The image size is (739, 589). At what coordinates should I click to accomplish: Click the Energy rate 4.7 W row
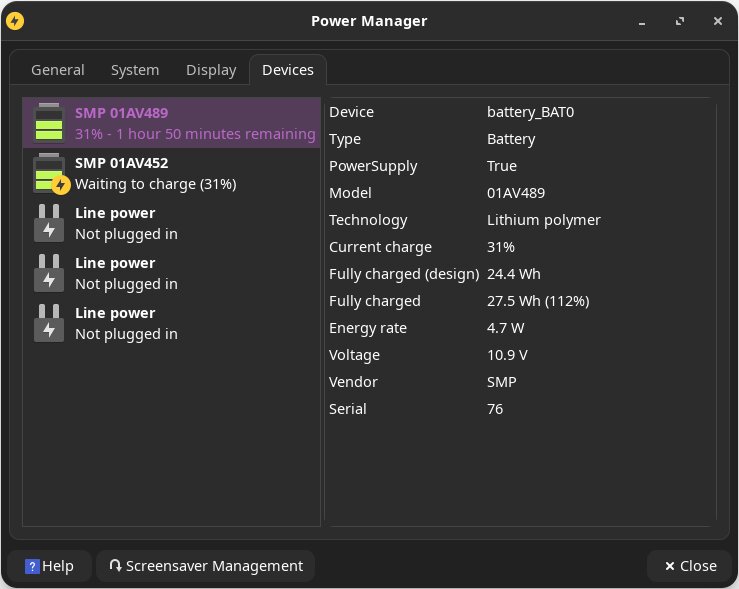pyautogui.click(x=520, y=328)
